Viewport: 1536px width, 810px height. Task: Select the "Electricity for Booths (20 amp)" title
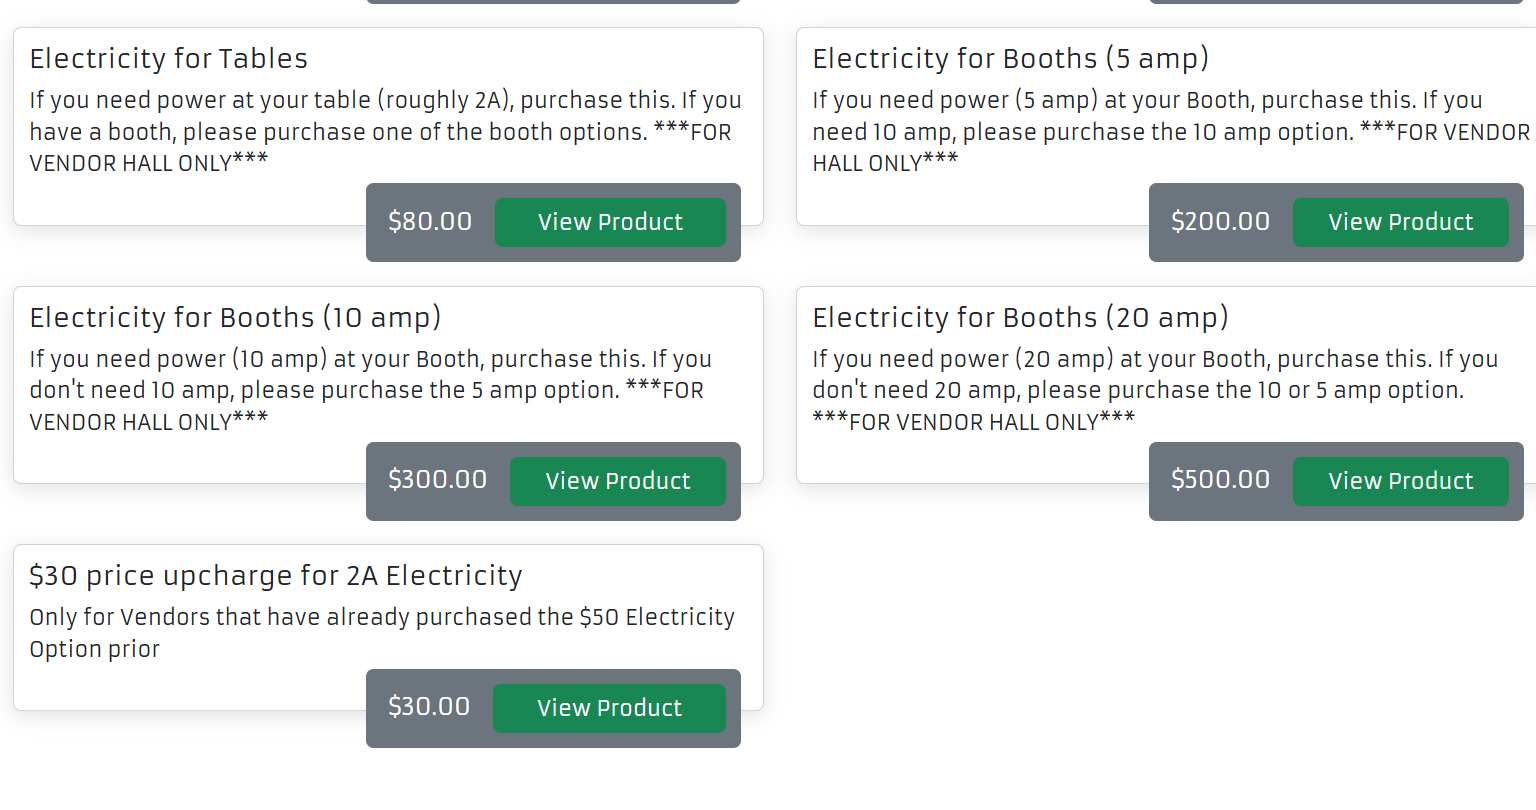pos(1020,318)
